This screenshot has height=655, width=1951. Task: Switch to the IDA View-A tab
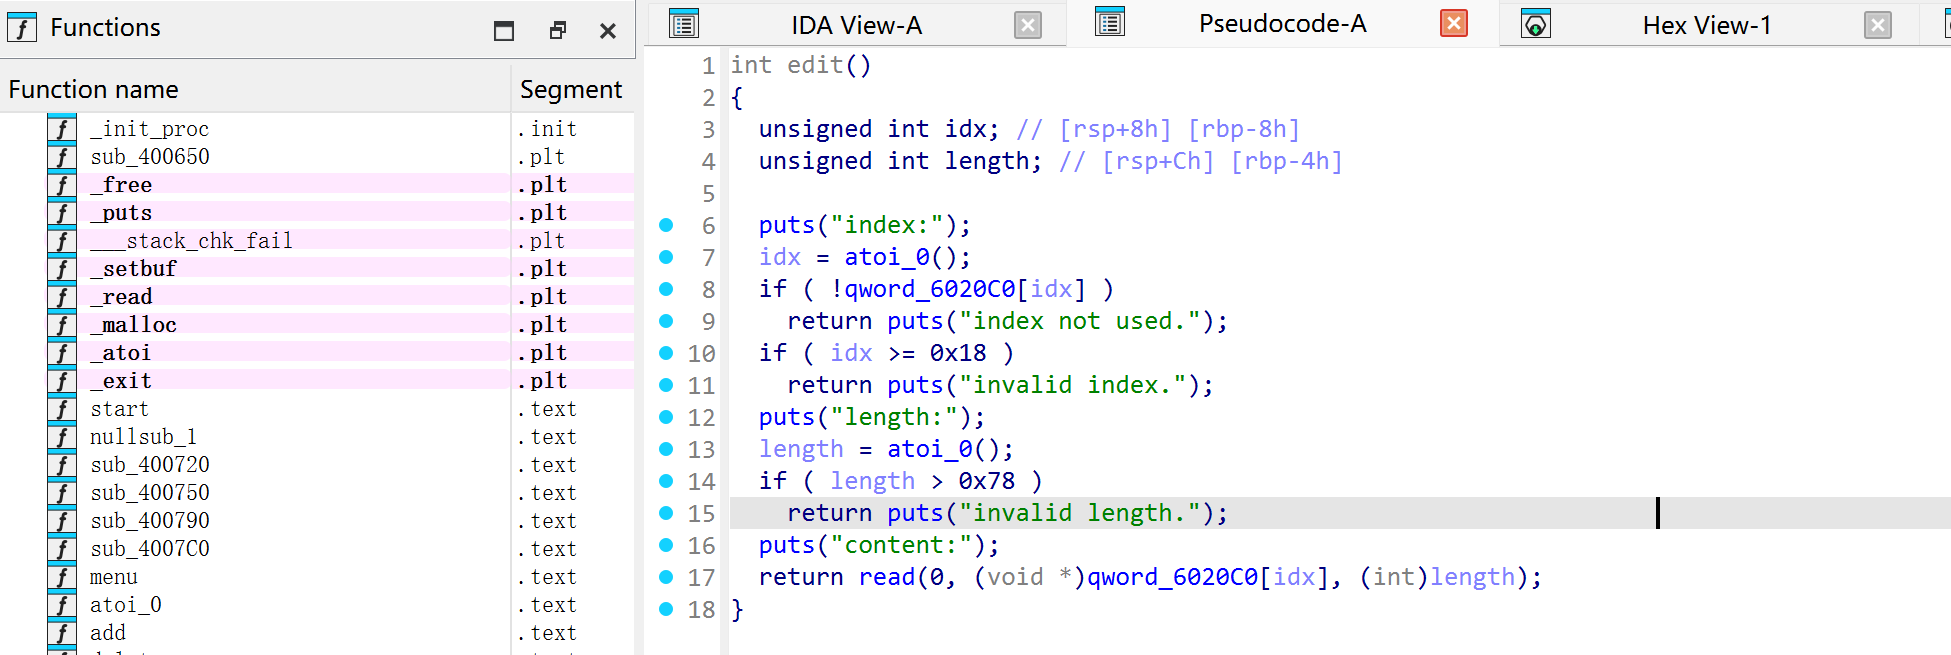click(856, 25)
